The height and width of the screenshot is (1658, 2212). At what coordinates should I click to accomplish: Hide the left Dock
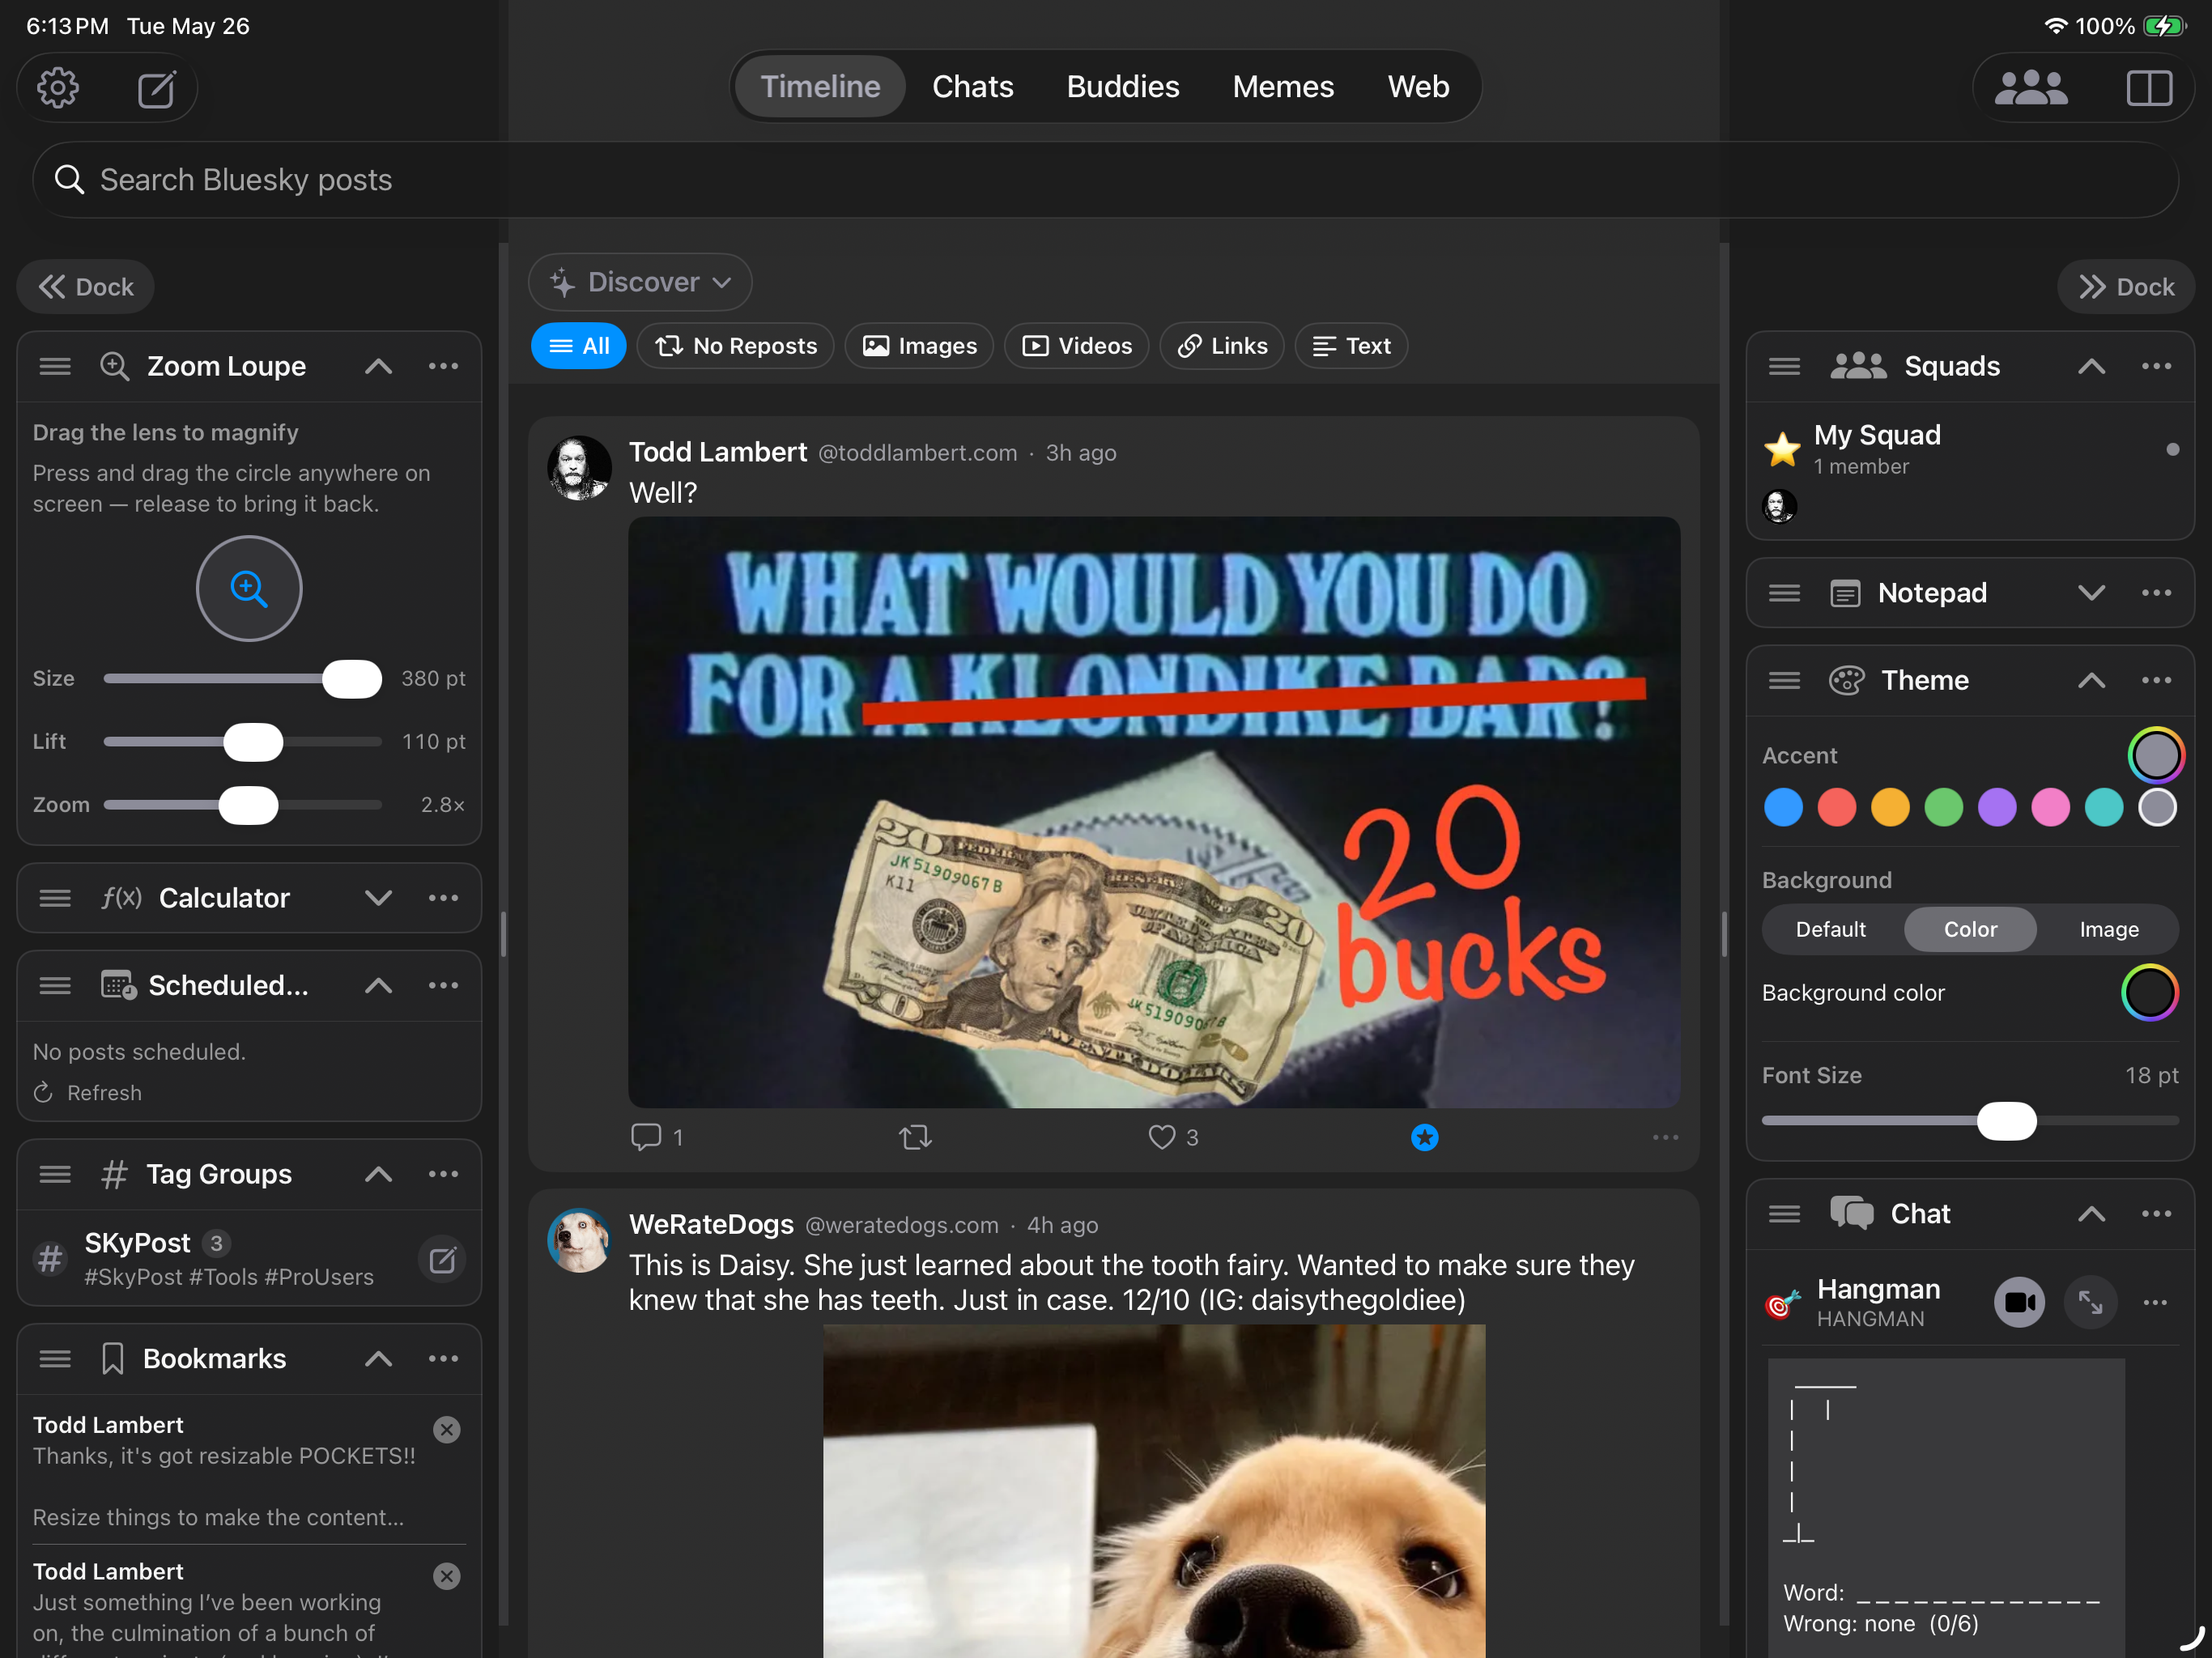click(86, 287)
